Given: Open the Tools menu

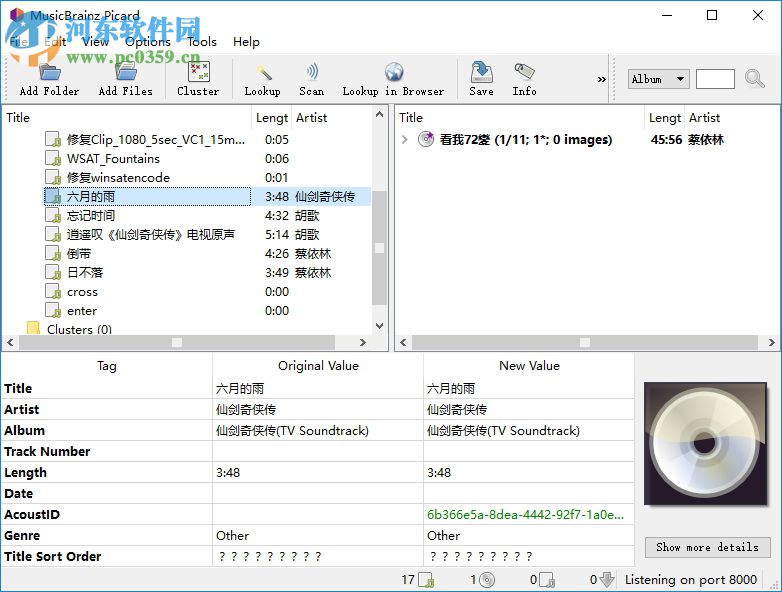Looking at the screenshot, I should coord(202,42).
